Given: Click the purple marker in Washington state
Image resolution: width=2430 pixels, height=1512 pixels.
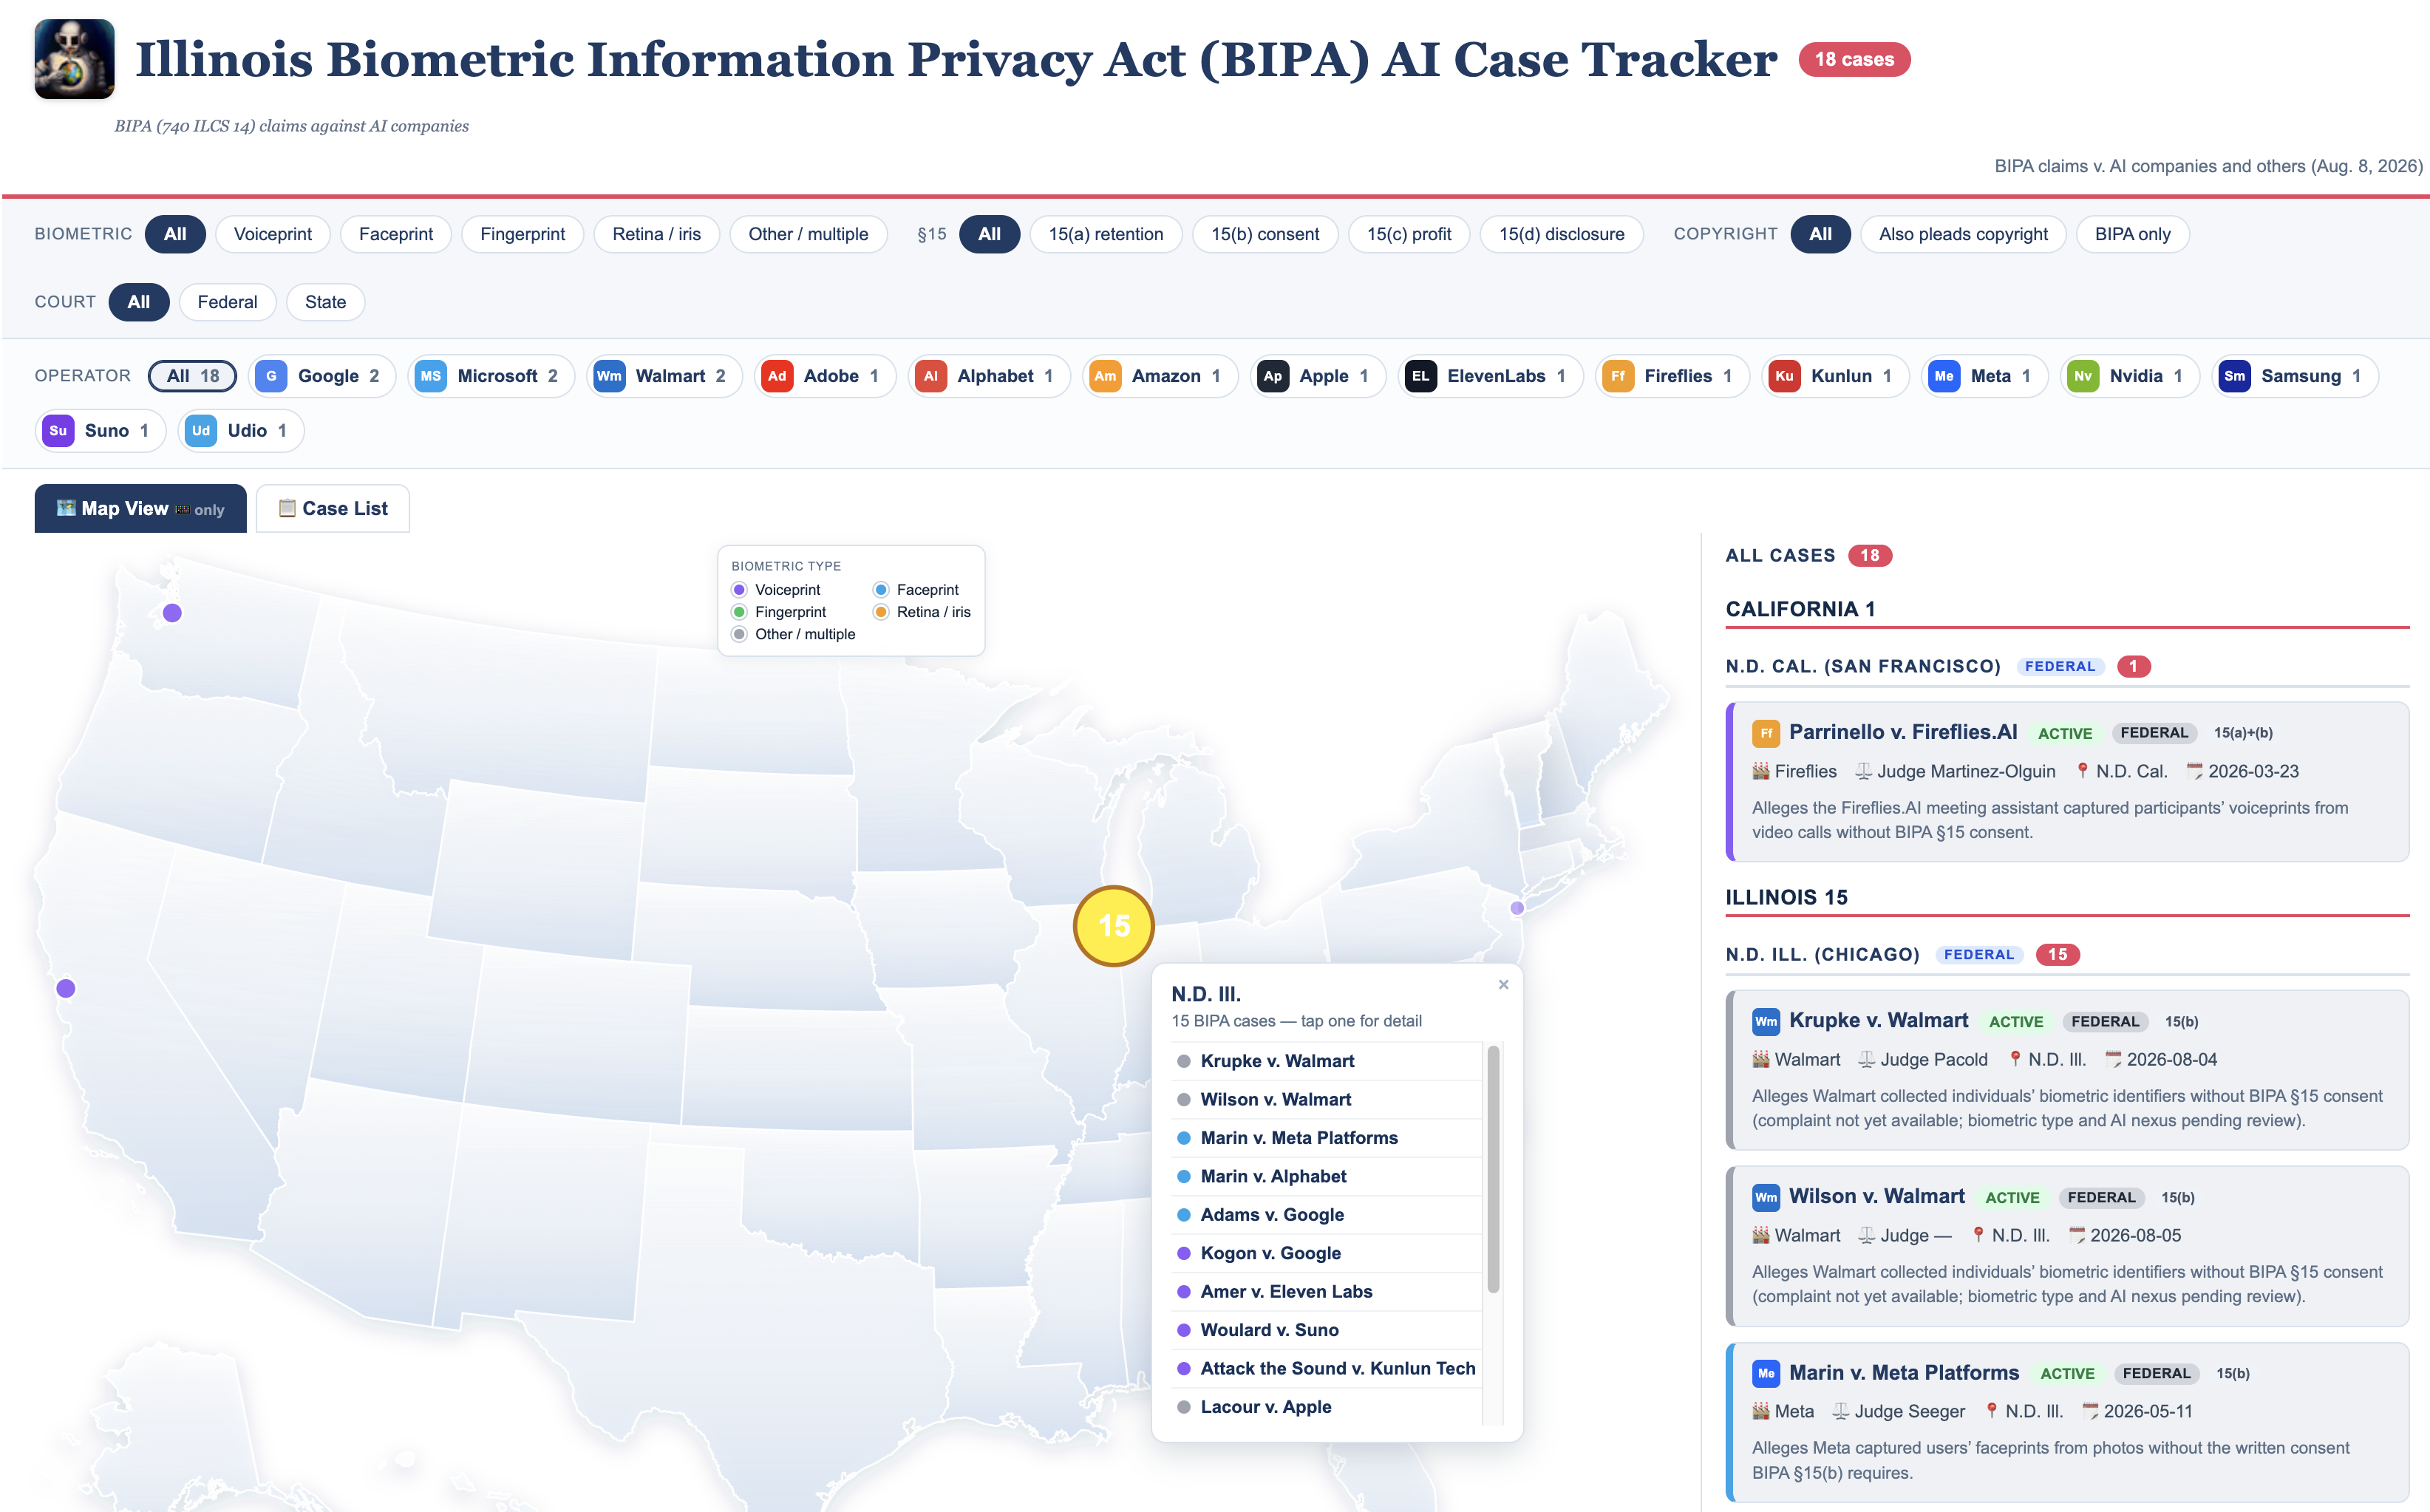Looking at the screenshot, I should [172, 613].
